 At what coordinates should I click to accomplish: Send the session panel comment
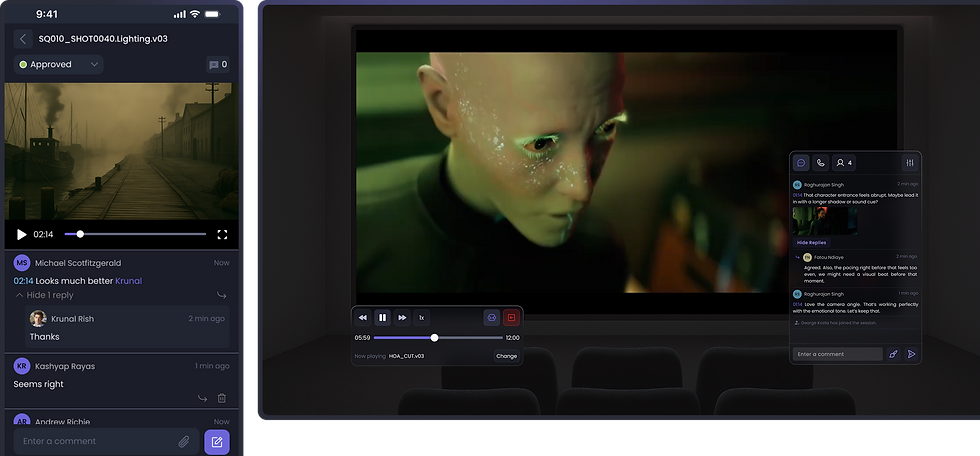coord(911,354)
